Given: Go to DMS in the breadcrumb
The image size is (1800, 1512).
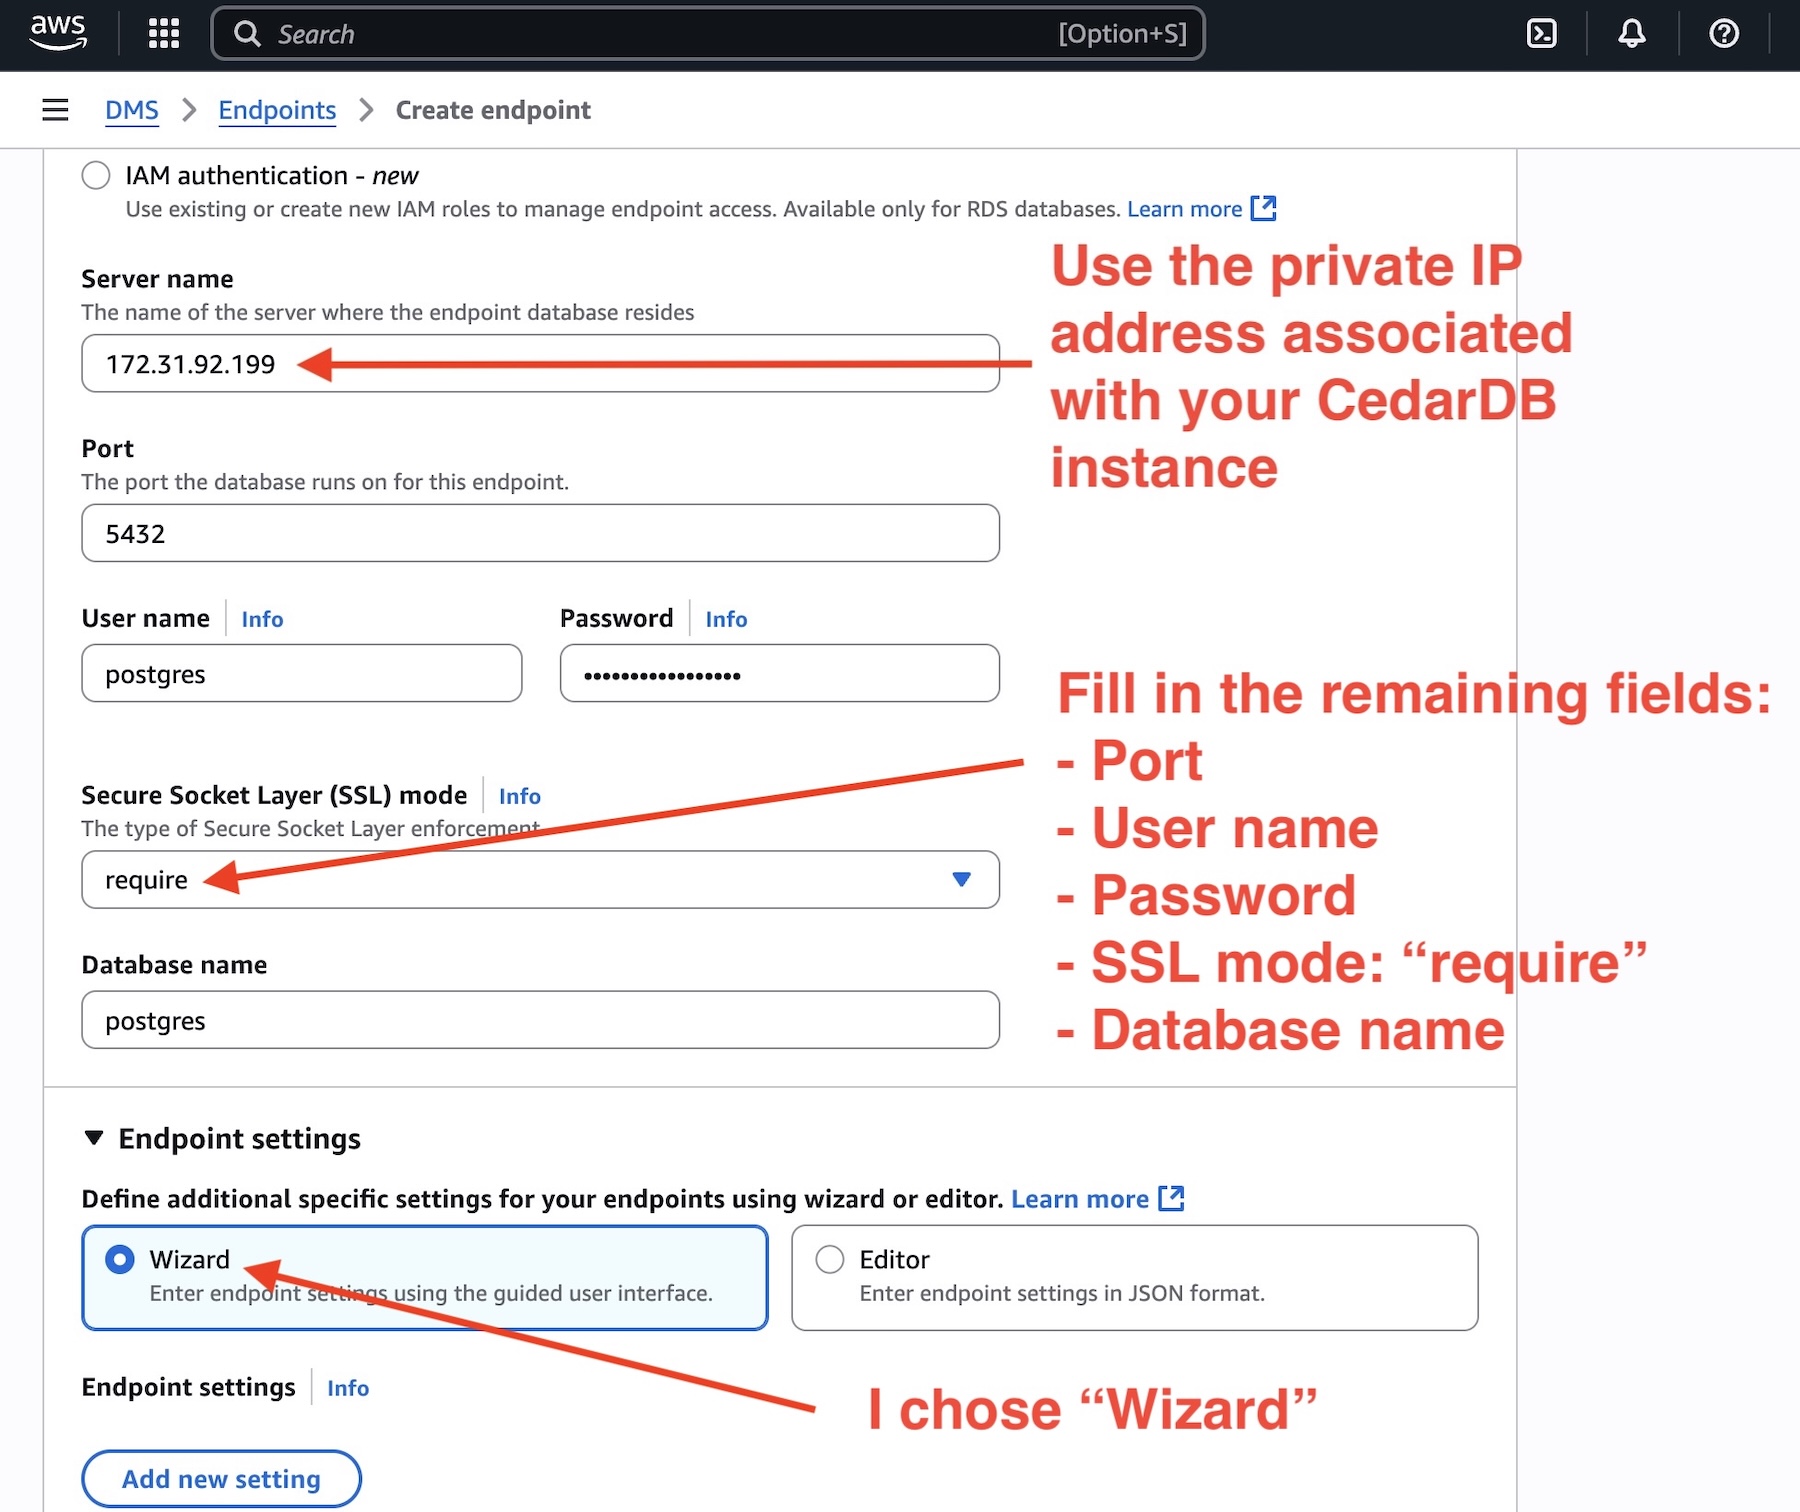Looking at the screenshot, I should tap(131, 110).
